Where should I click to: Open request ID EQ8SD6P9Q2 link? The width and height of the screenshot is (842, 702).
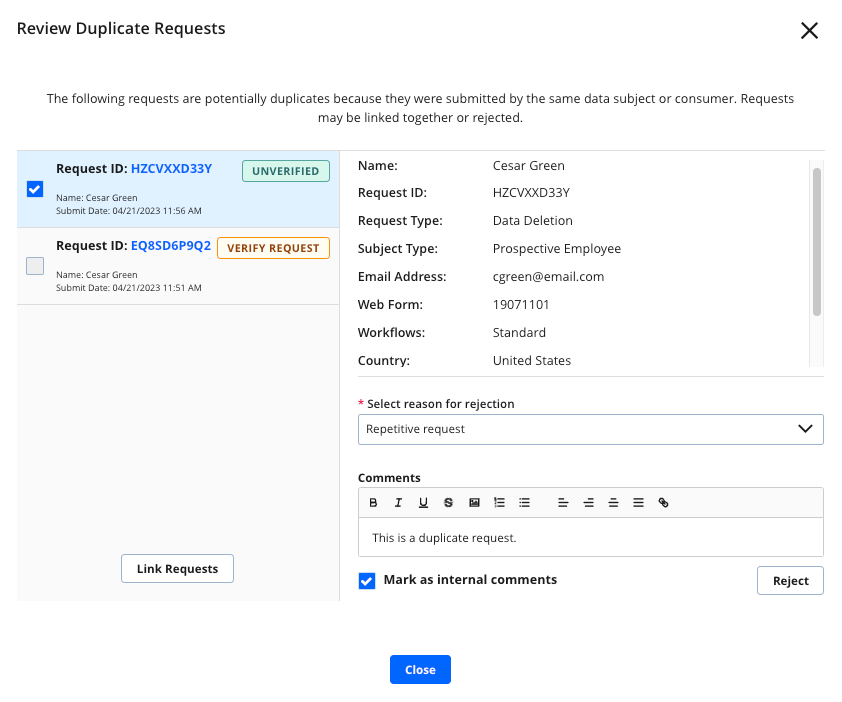tap(170, 246)
